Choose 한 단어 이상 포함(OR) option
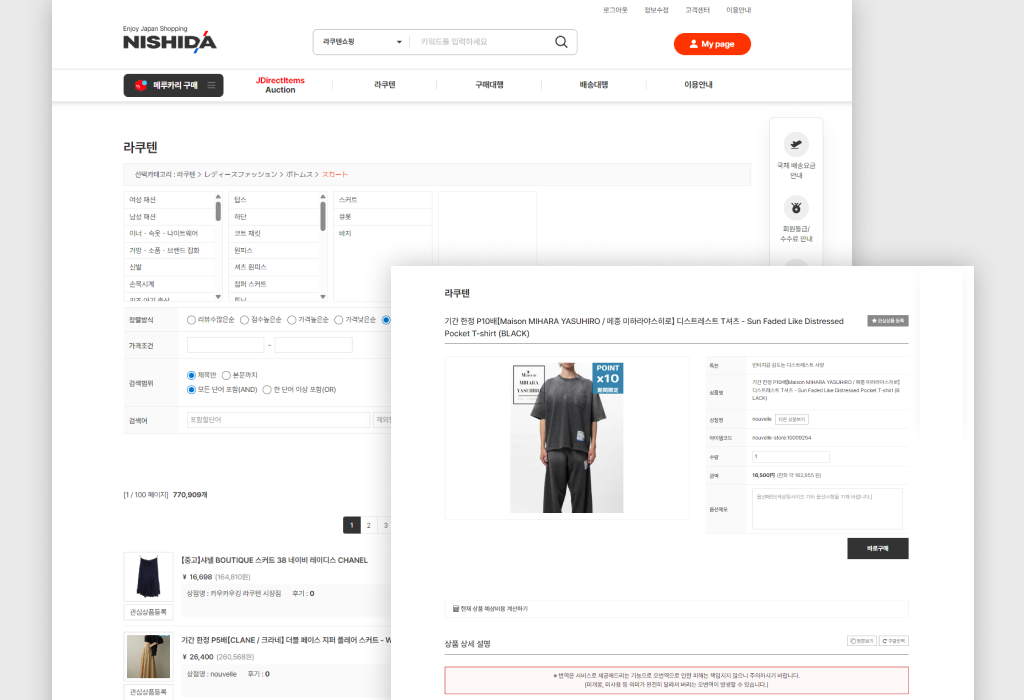 click(267, 389)
